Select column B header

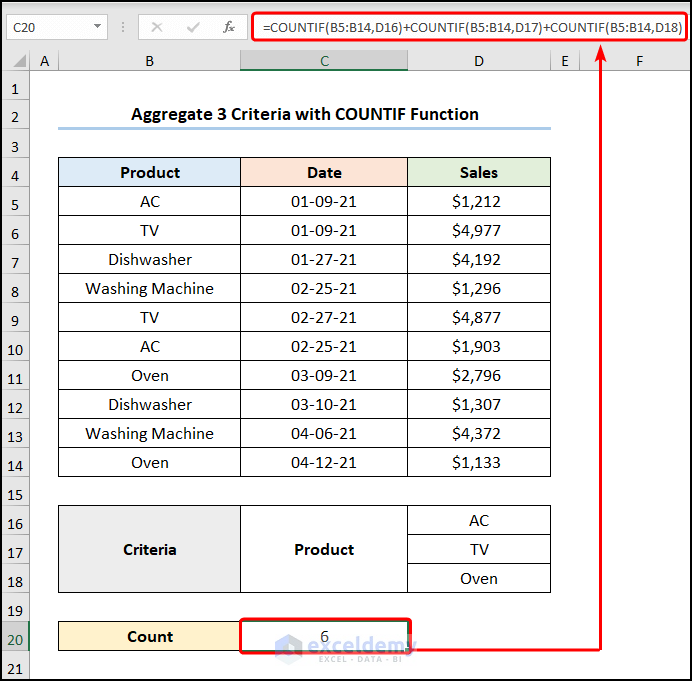click(149, 60)
